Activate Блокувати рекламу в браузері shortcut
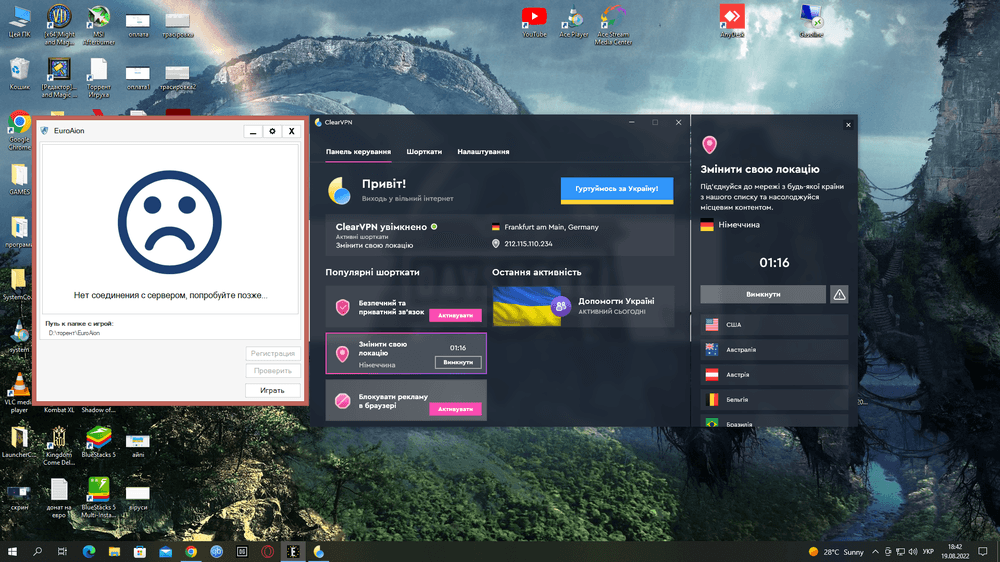This screenshot has width=1000, height=562. (x=455, y=409)
